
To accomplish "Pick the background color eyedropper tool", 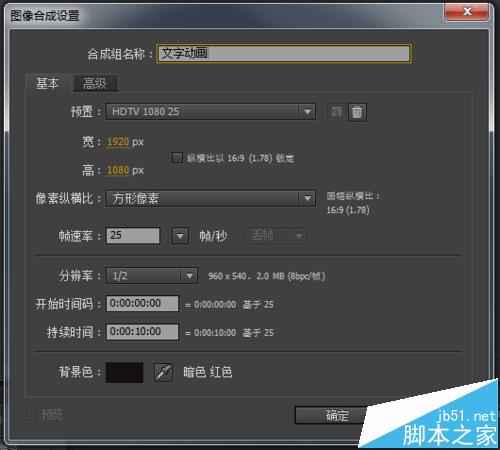I will click(163, 372).
